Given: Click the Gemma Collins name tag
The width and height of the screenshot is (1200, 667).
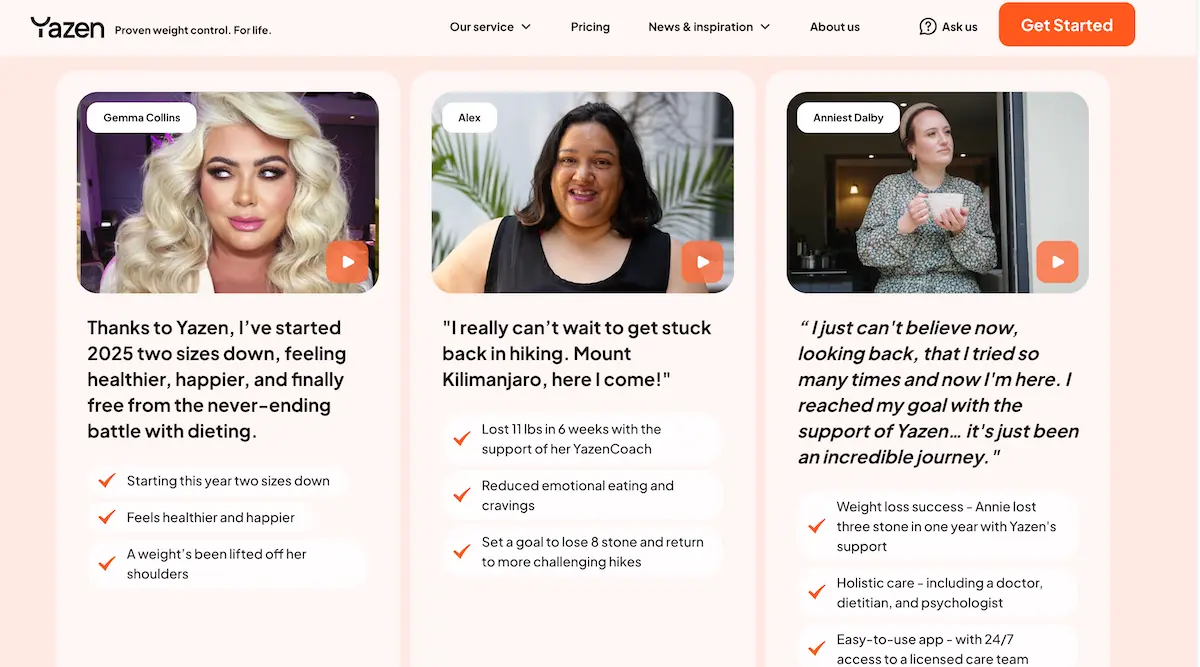Looking at the screenshot, I should coord(142,118).
